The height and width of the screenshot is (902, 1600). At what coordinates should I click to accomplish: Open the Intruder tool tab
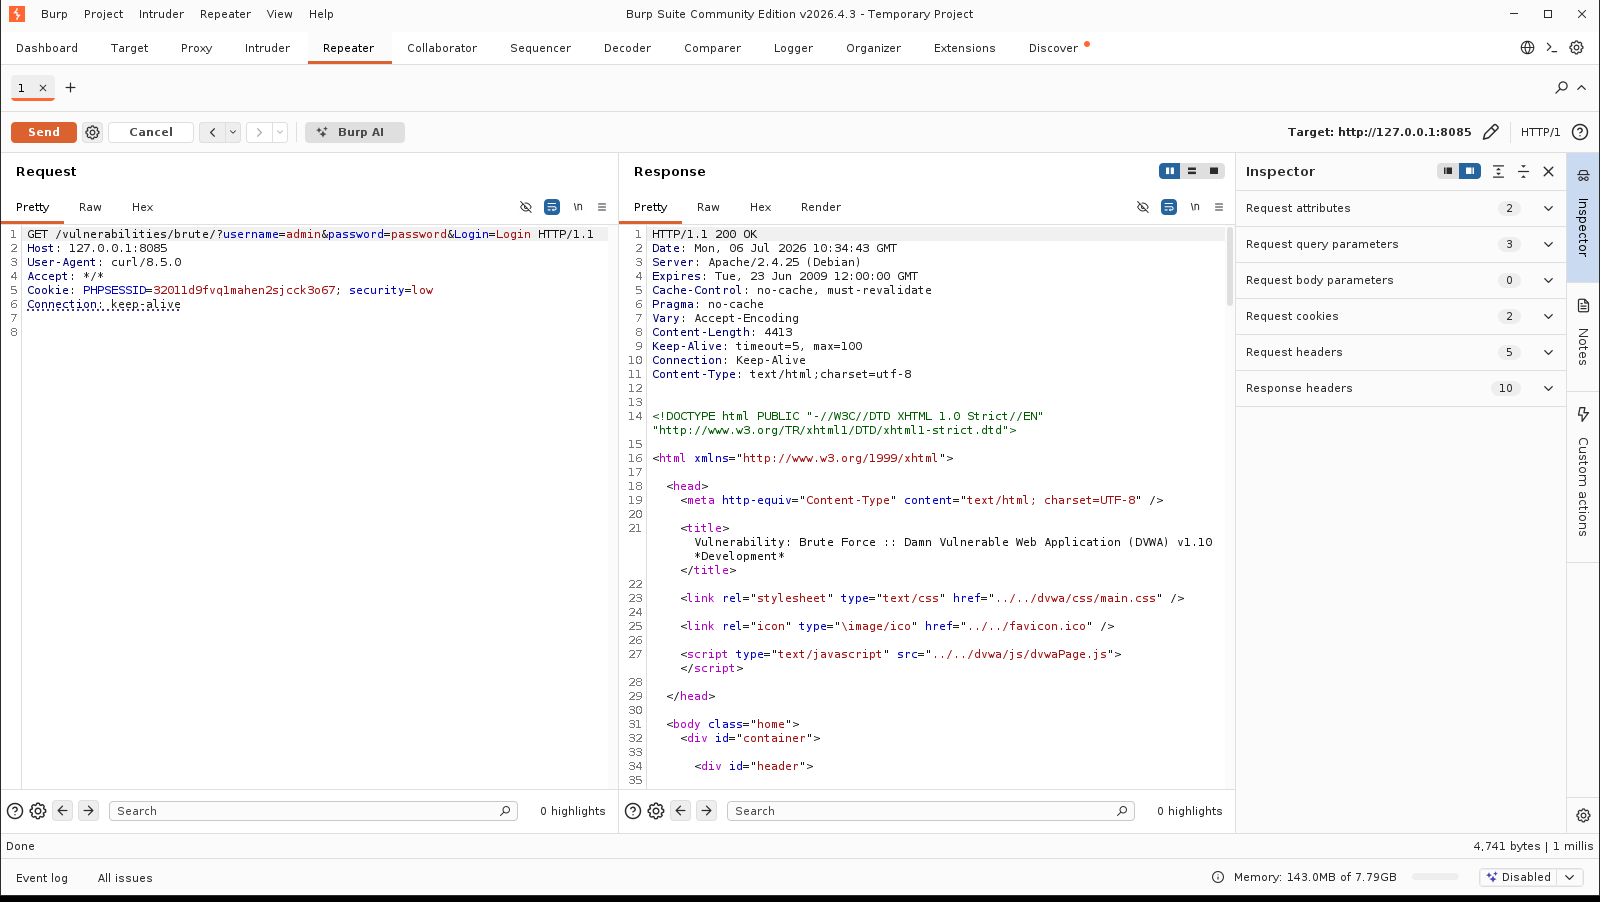click(267, 48)
